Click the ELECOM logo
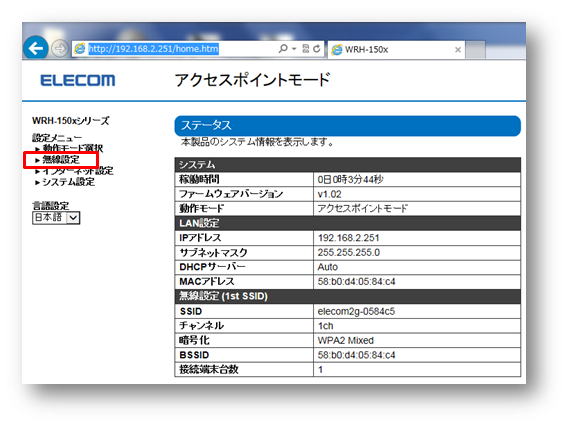The width and height of the screenshot is (568, 426). pyautogui.click(x=78, y=80)
